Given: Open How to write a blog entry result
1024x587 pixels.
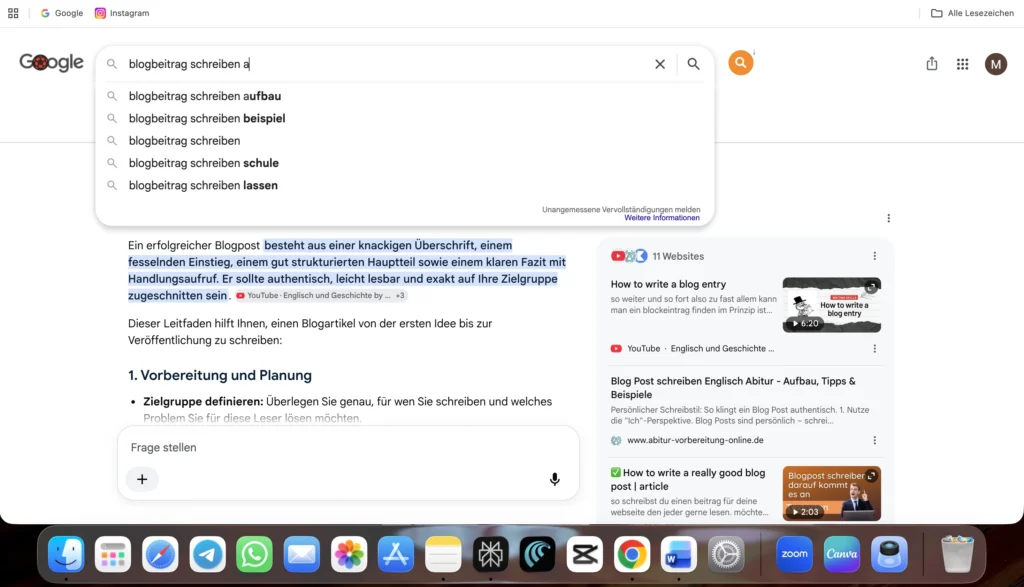Looking at the screenshot, I should click(x=668, y=284).
